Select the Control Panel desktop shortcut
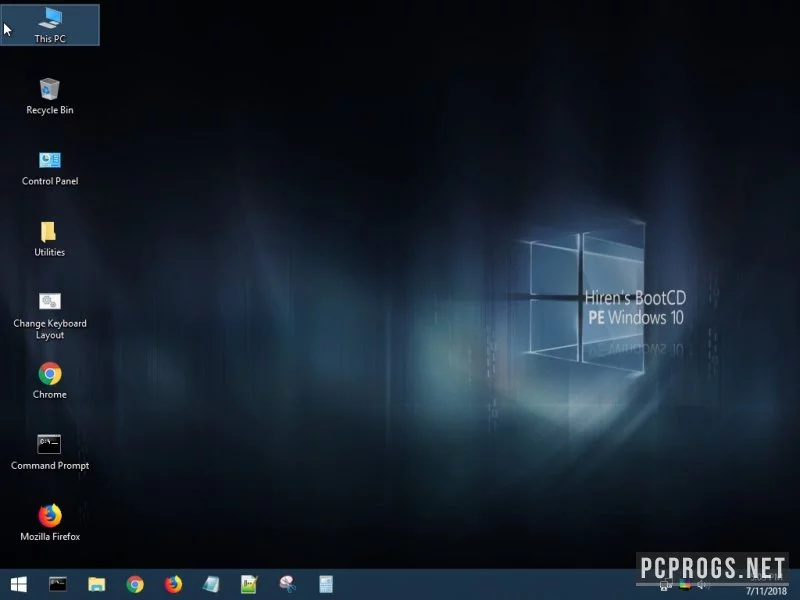 [x=49, y=168]
